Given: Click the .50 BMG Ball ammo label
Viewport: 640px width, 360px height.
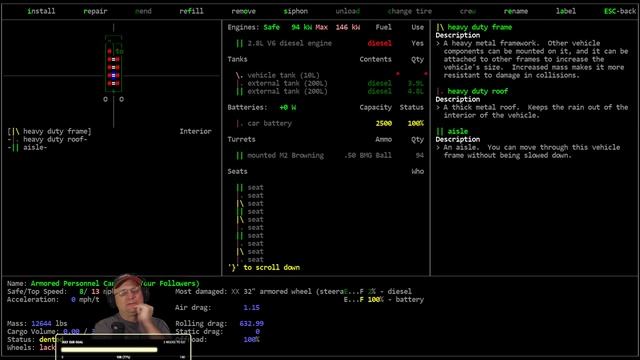Looking at the screenshot, I should [x=368, y=155].
